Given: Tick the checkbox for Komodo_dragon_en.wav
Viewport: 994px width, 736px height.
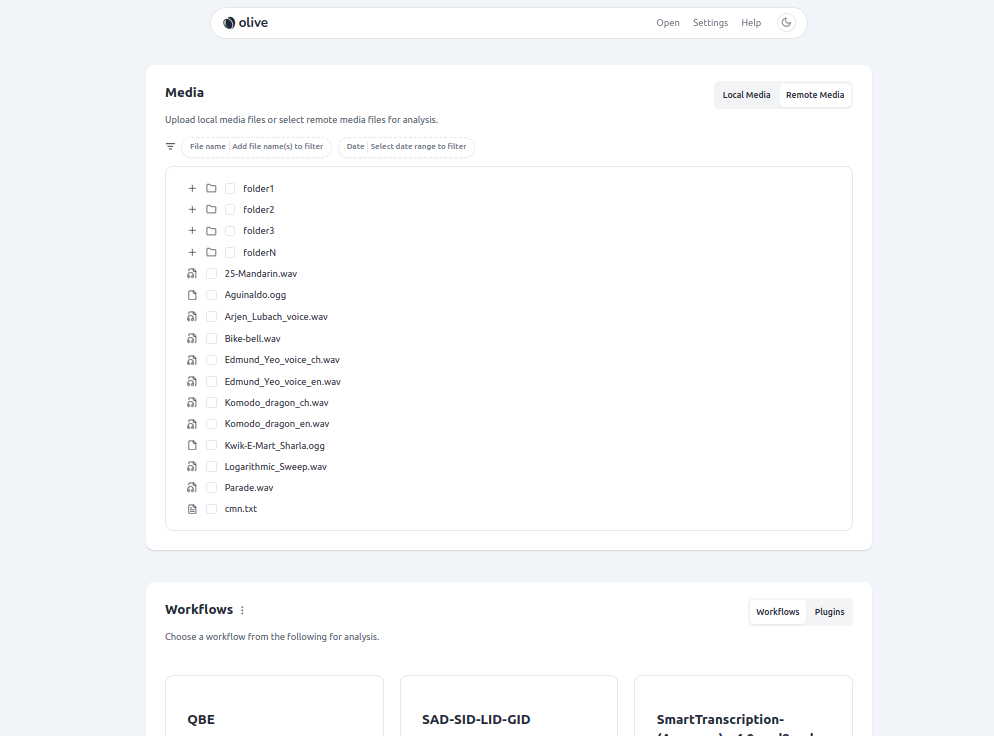Looking at the screenshot, I should tap(211, 423).
